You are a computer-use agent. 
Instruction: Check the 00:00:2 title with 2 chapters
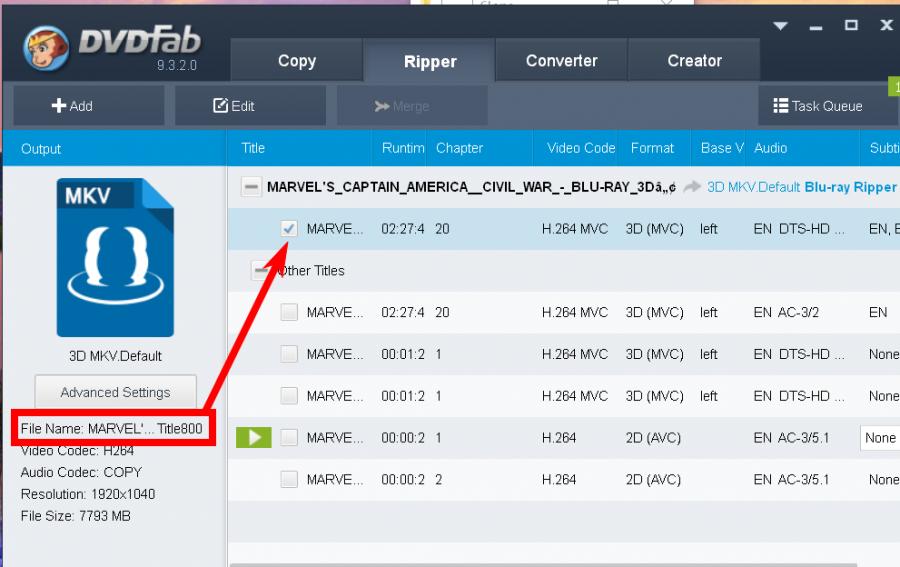coord(289,479)
